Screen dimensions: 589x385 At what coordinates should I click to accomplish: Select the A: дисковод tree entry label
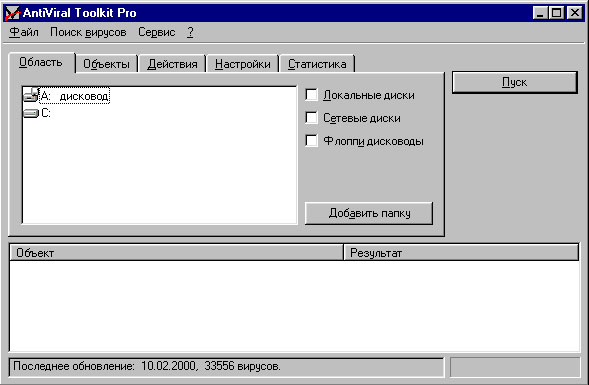(74, 96)
